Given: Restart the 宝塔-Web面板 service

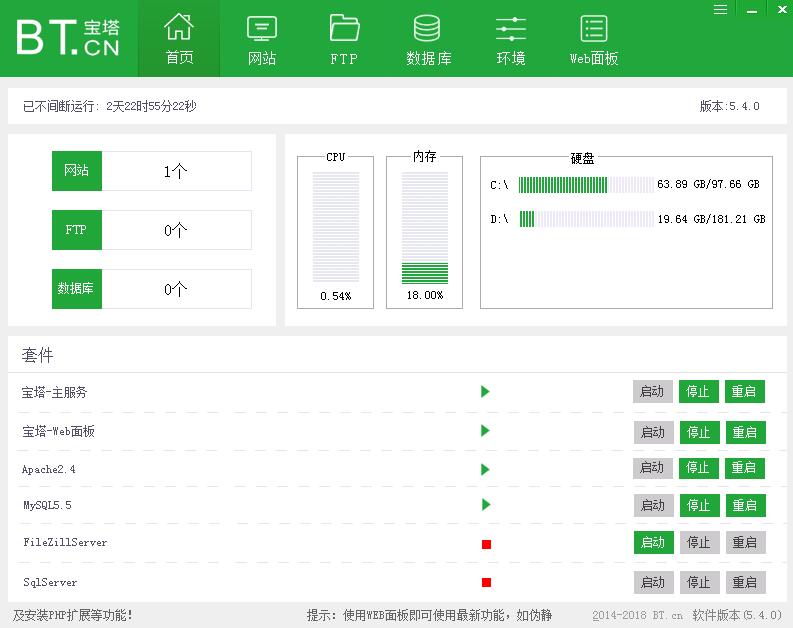Looking at the screenshot, I should point(745,432).
